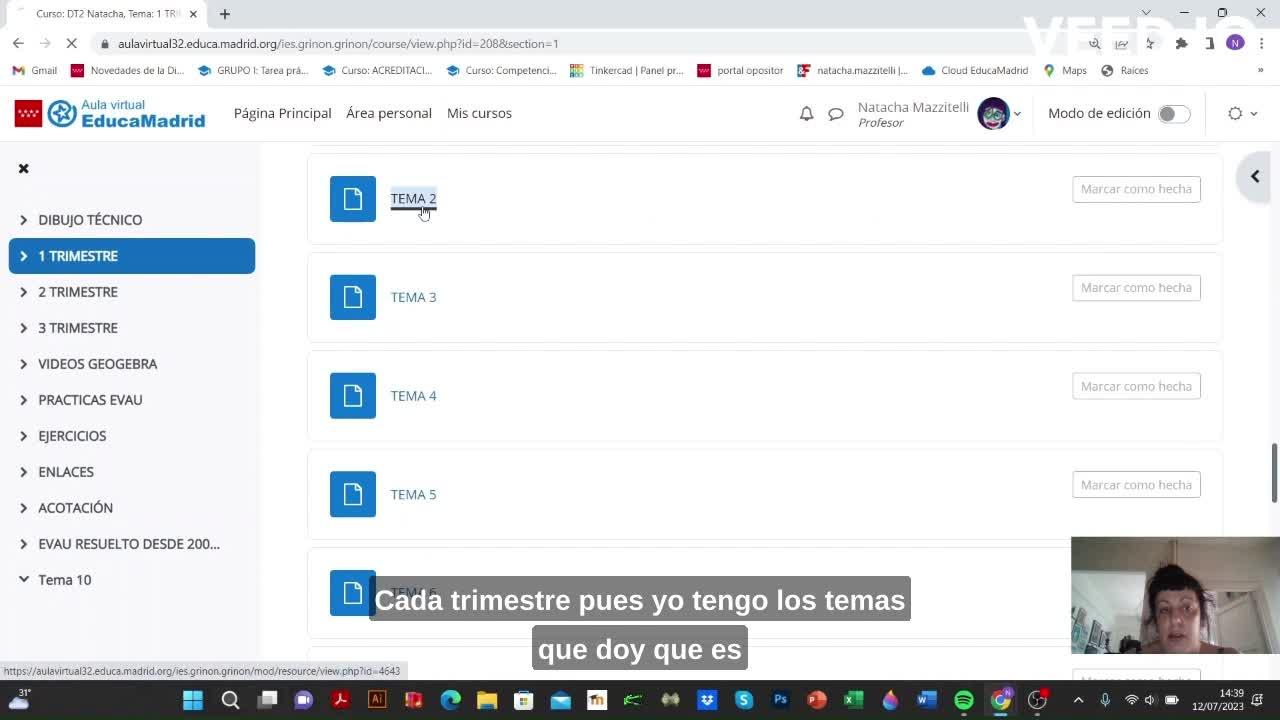Expand the ACOTACIÓN section chevron

(x=23, y=508)
